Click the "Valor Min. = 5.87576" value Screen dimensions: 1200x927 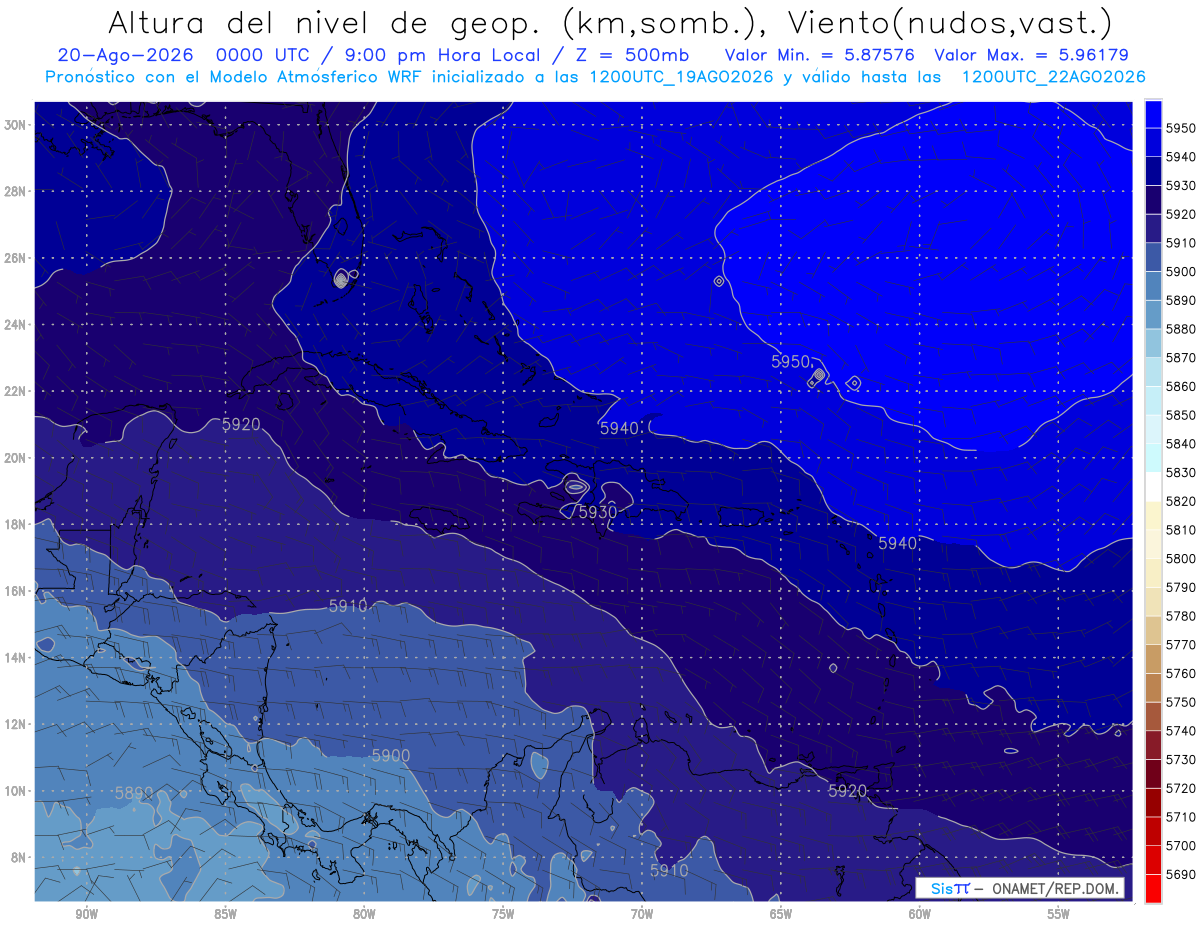(x=819, y=56)
